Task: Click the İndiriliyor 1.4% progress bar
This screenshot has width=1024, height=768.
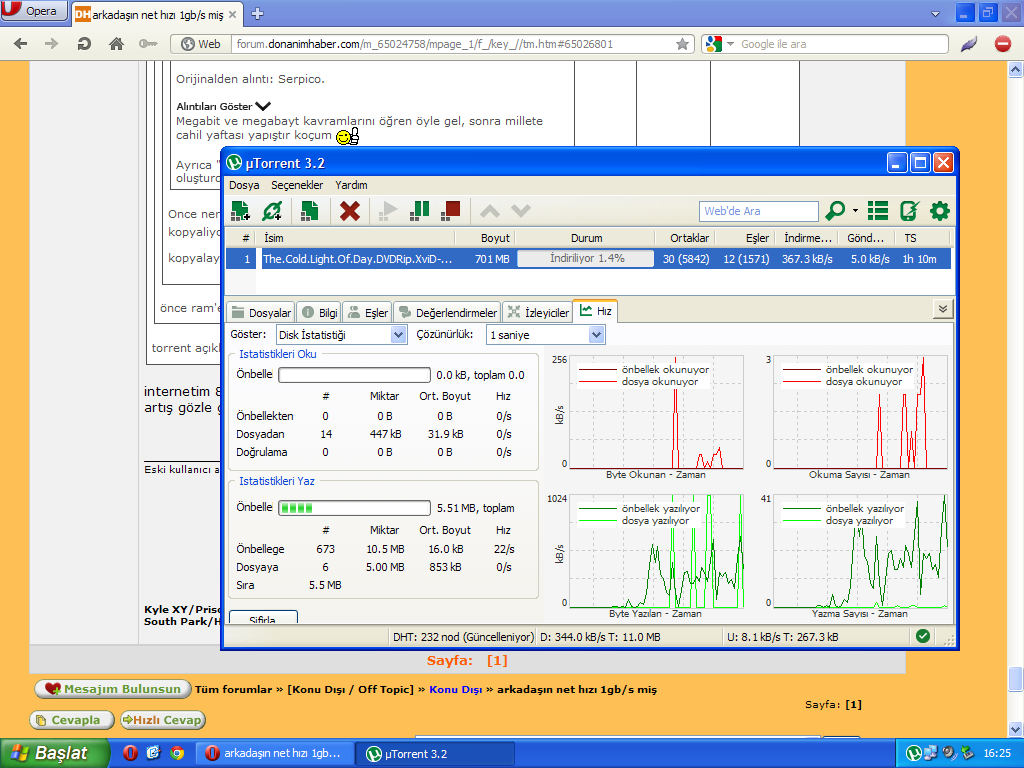Action: click(586, 259)
